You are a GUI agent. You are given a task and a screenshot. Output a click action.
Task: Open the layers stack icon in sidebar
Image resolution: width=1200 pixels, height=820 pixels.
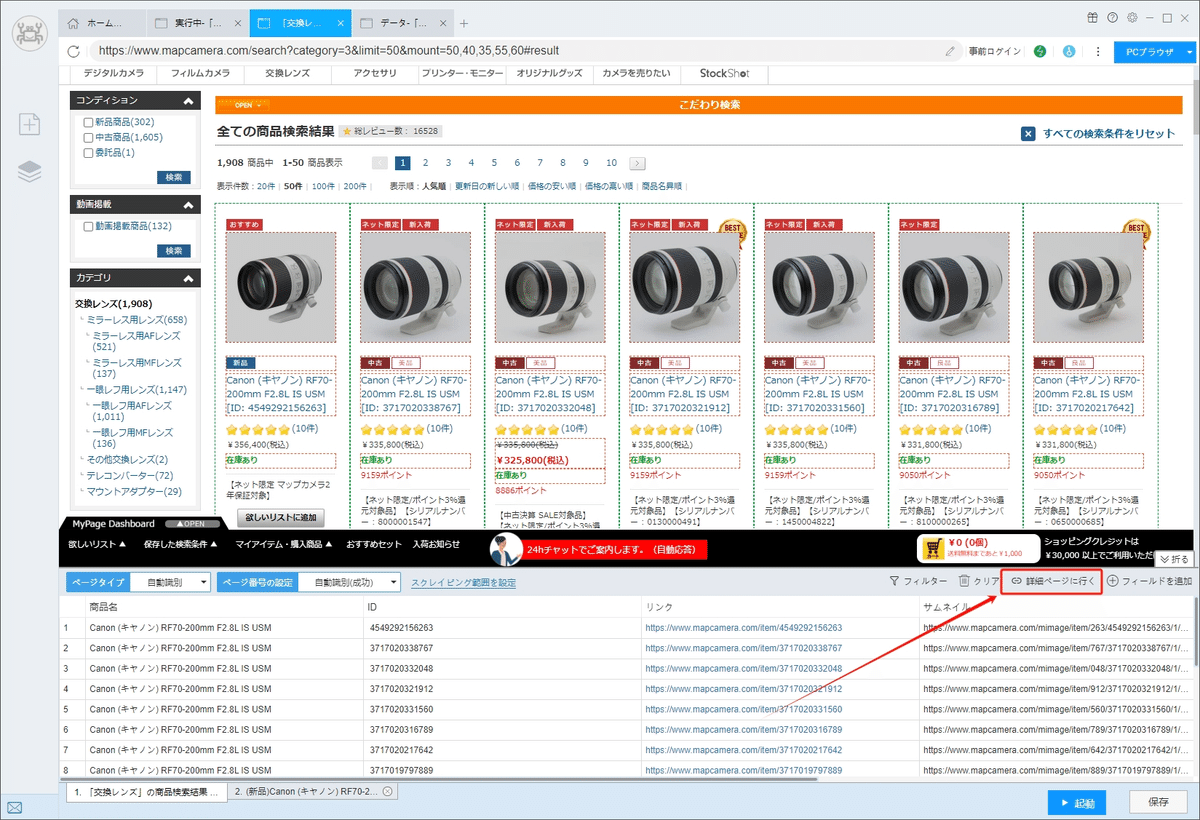click(x=30, y=171)
